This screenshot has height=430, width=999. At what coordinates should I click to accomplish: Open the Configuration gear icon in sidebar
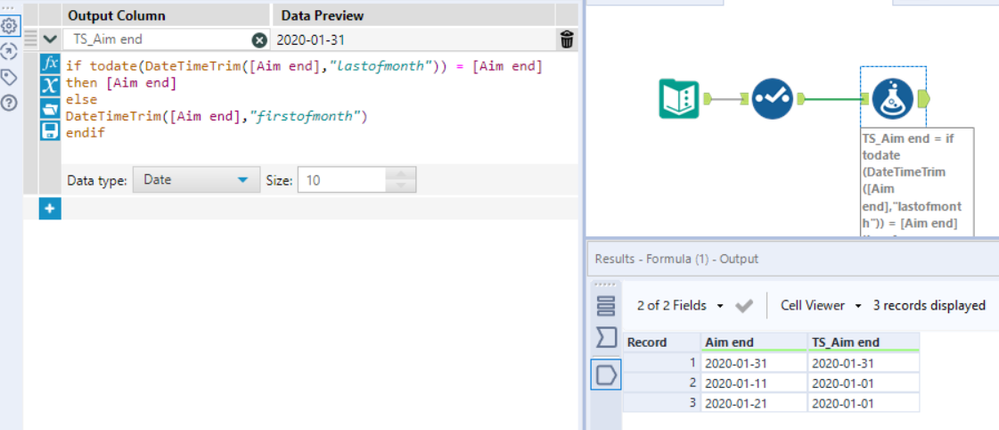[x=10, y=26]
